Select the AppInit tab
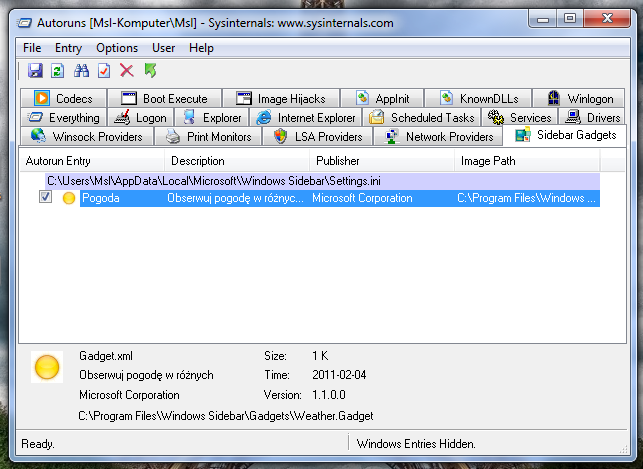643x469 pixels. 382,98
